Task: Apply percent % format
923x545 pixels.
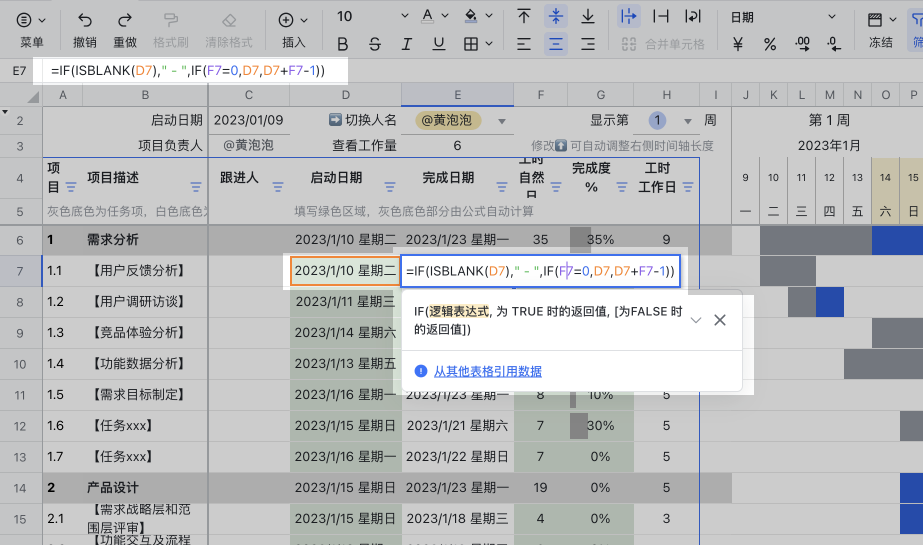Action: tap(770, 44)
